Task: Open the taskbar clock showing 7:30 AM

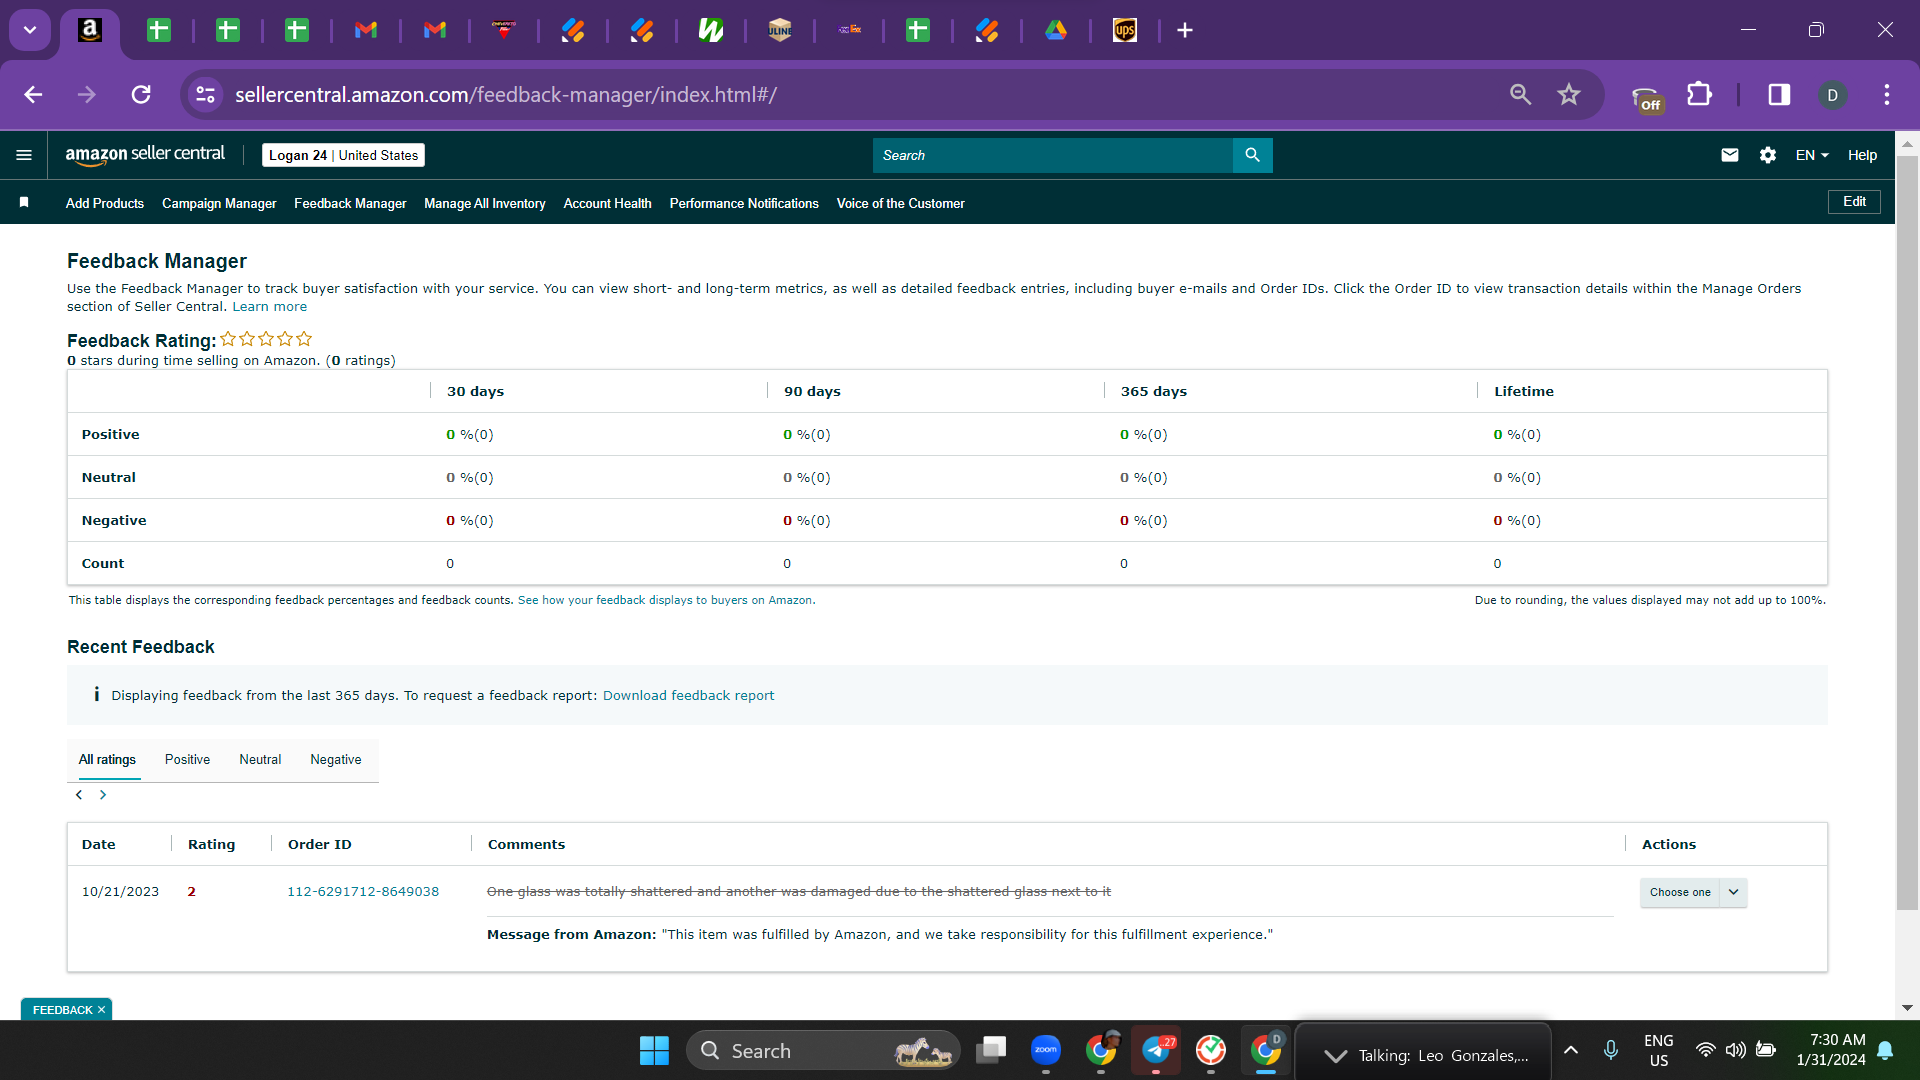Action: click(x=1830, y=1050)
